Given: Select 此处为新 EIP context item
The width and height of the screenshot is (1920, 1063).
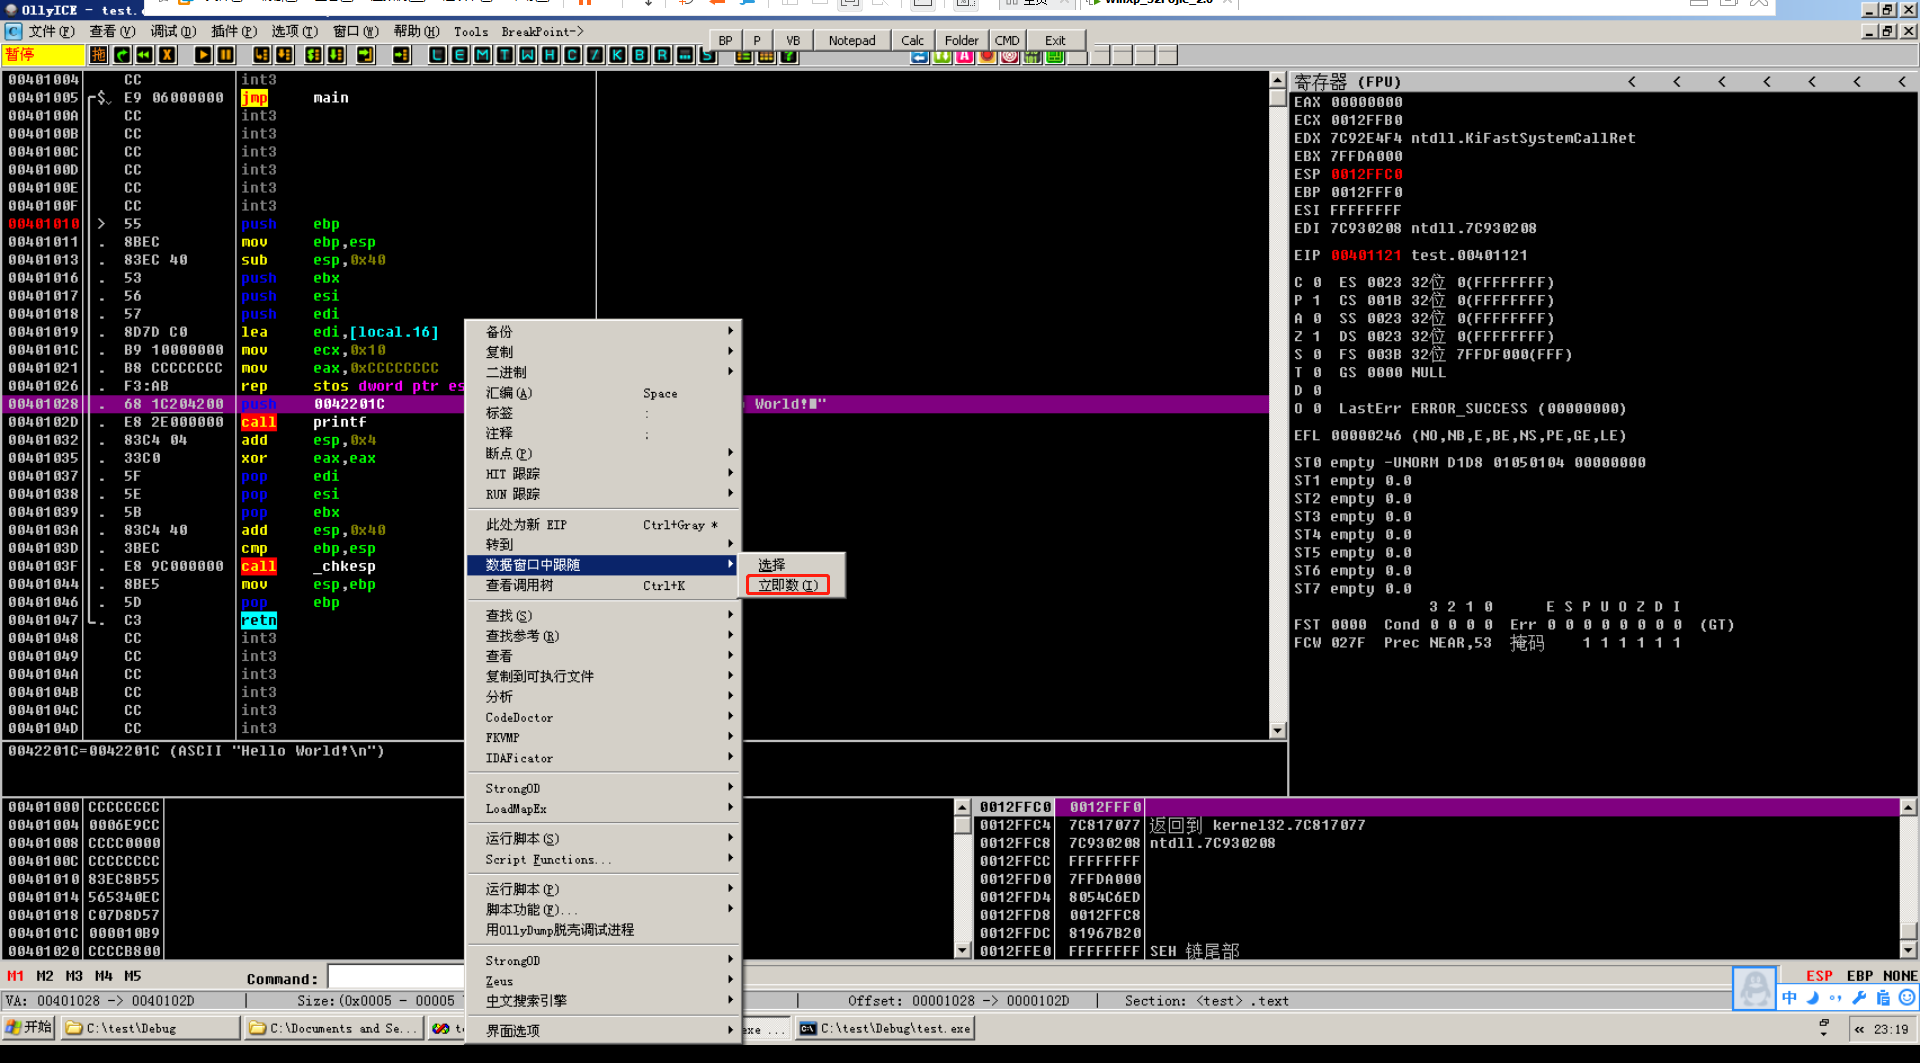Looking at the screenshot, I should pos(605,524).
